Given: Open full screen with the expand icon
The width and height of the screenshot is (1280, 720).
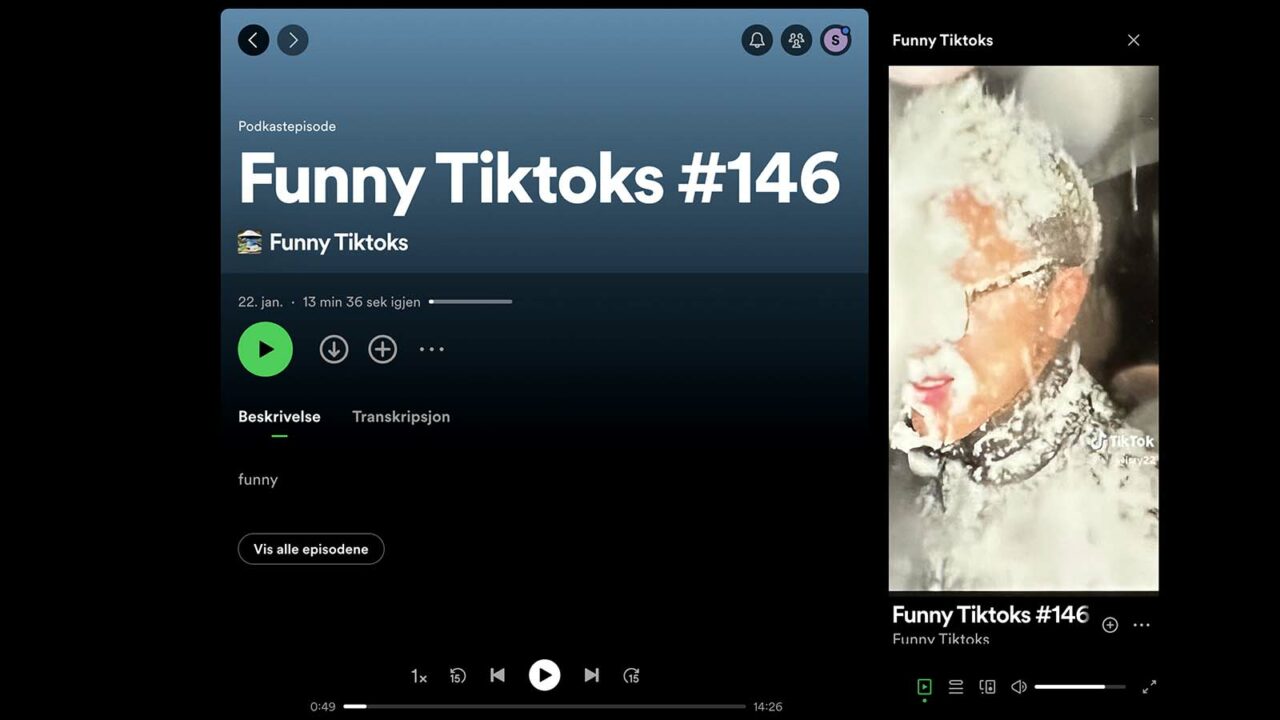Looking at the screenshot, I should click(1149, 687).
